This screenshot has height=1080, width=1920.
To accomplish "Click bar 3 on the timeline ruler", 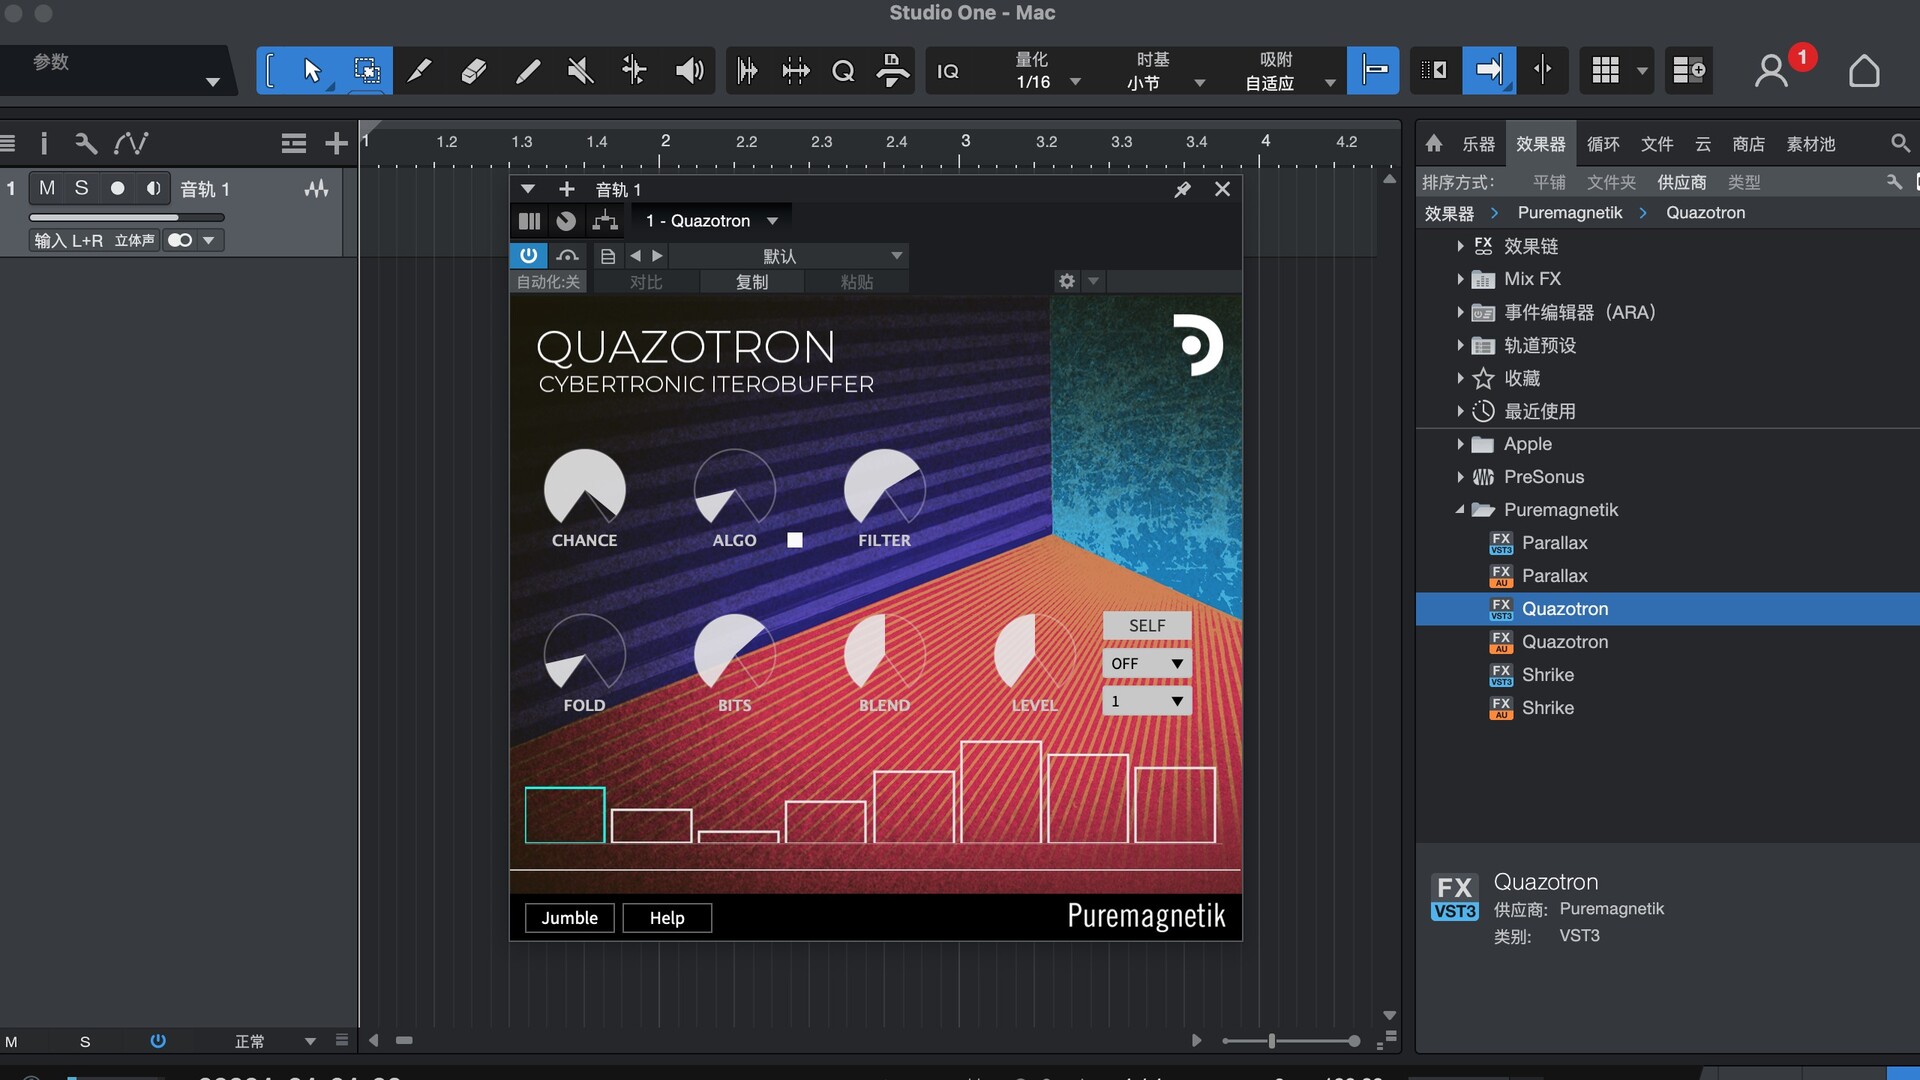I will click(x=965, y=141).
